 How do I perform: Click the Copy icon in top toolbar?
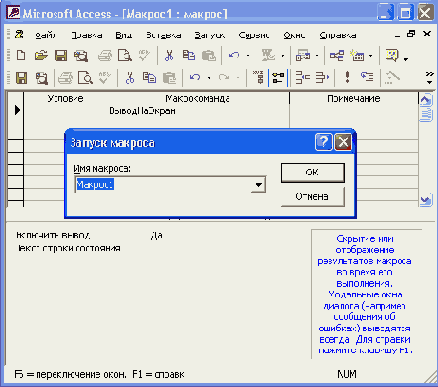[x=189, y=55]
